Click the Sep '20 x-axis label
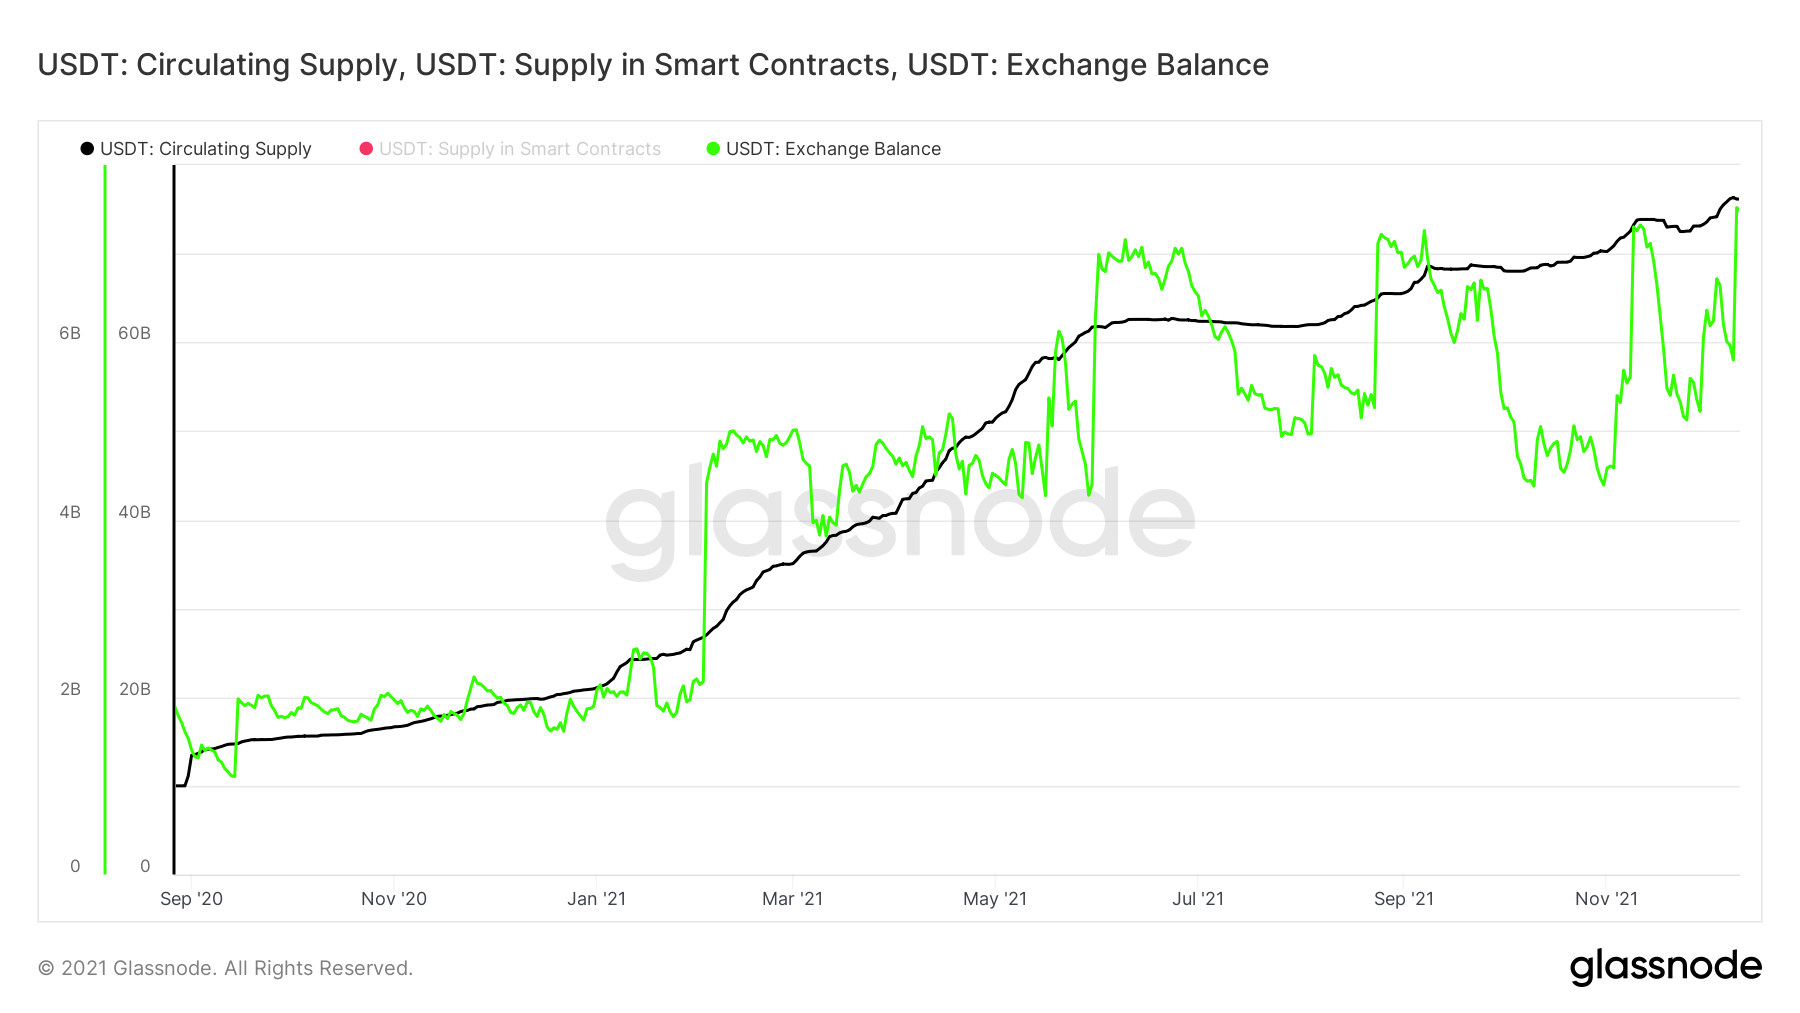The height and width of the screenshot is (1013, 1800). [x=191, y=898]
